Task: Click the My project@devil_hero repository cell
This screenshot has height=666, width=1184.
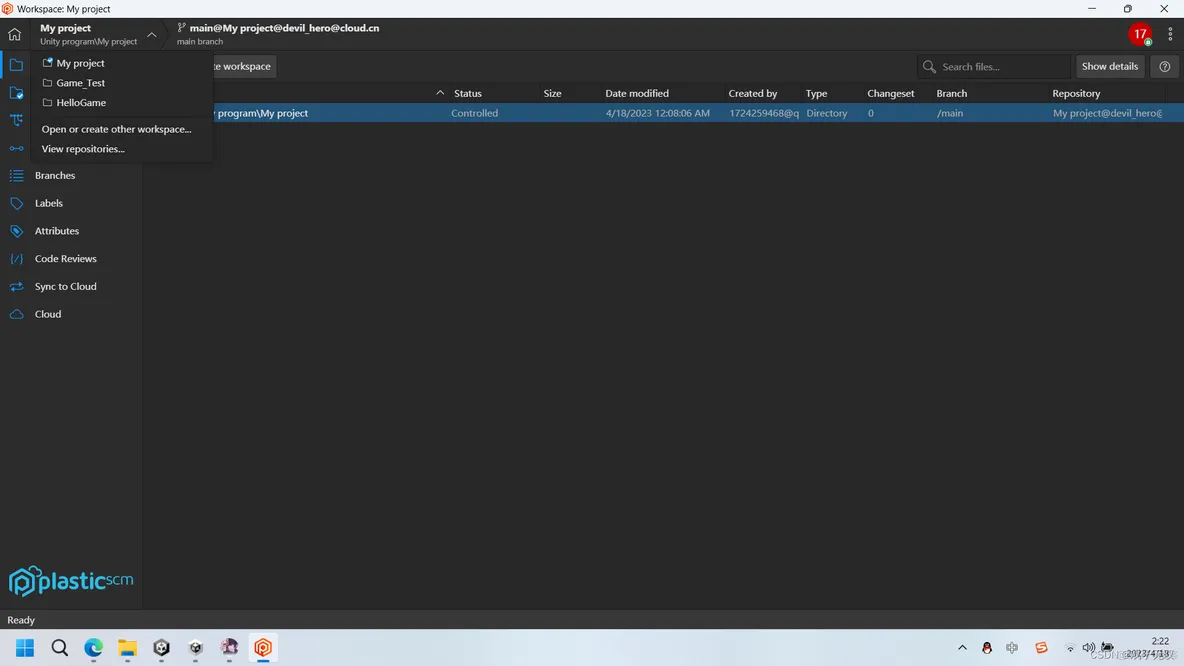Action: (x=1107, y=113)
